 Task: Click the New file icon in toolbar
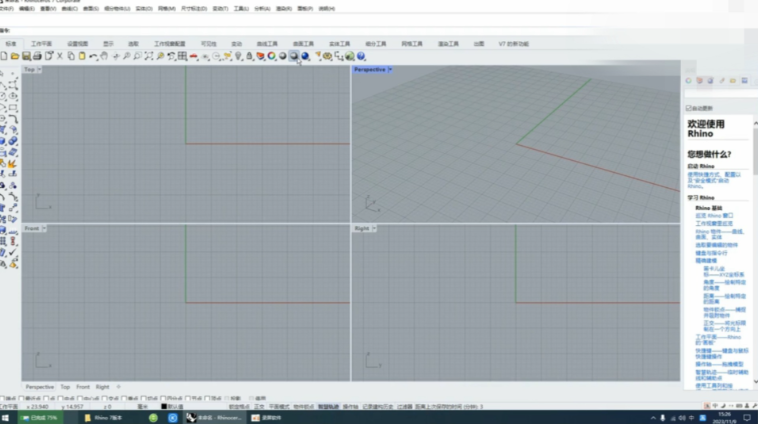coord(5,57)
